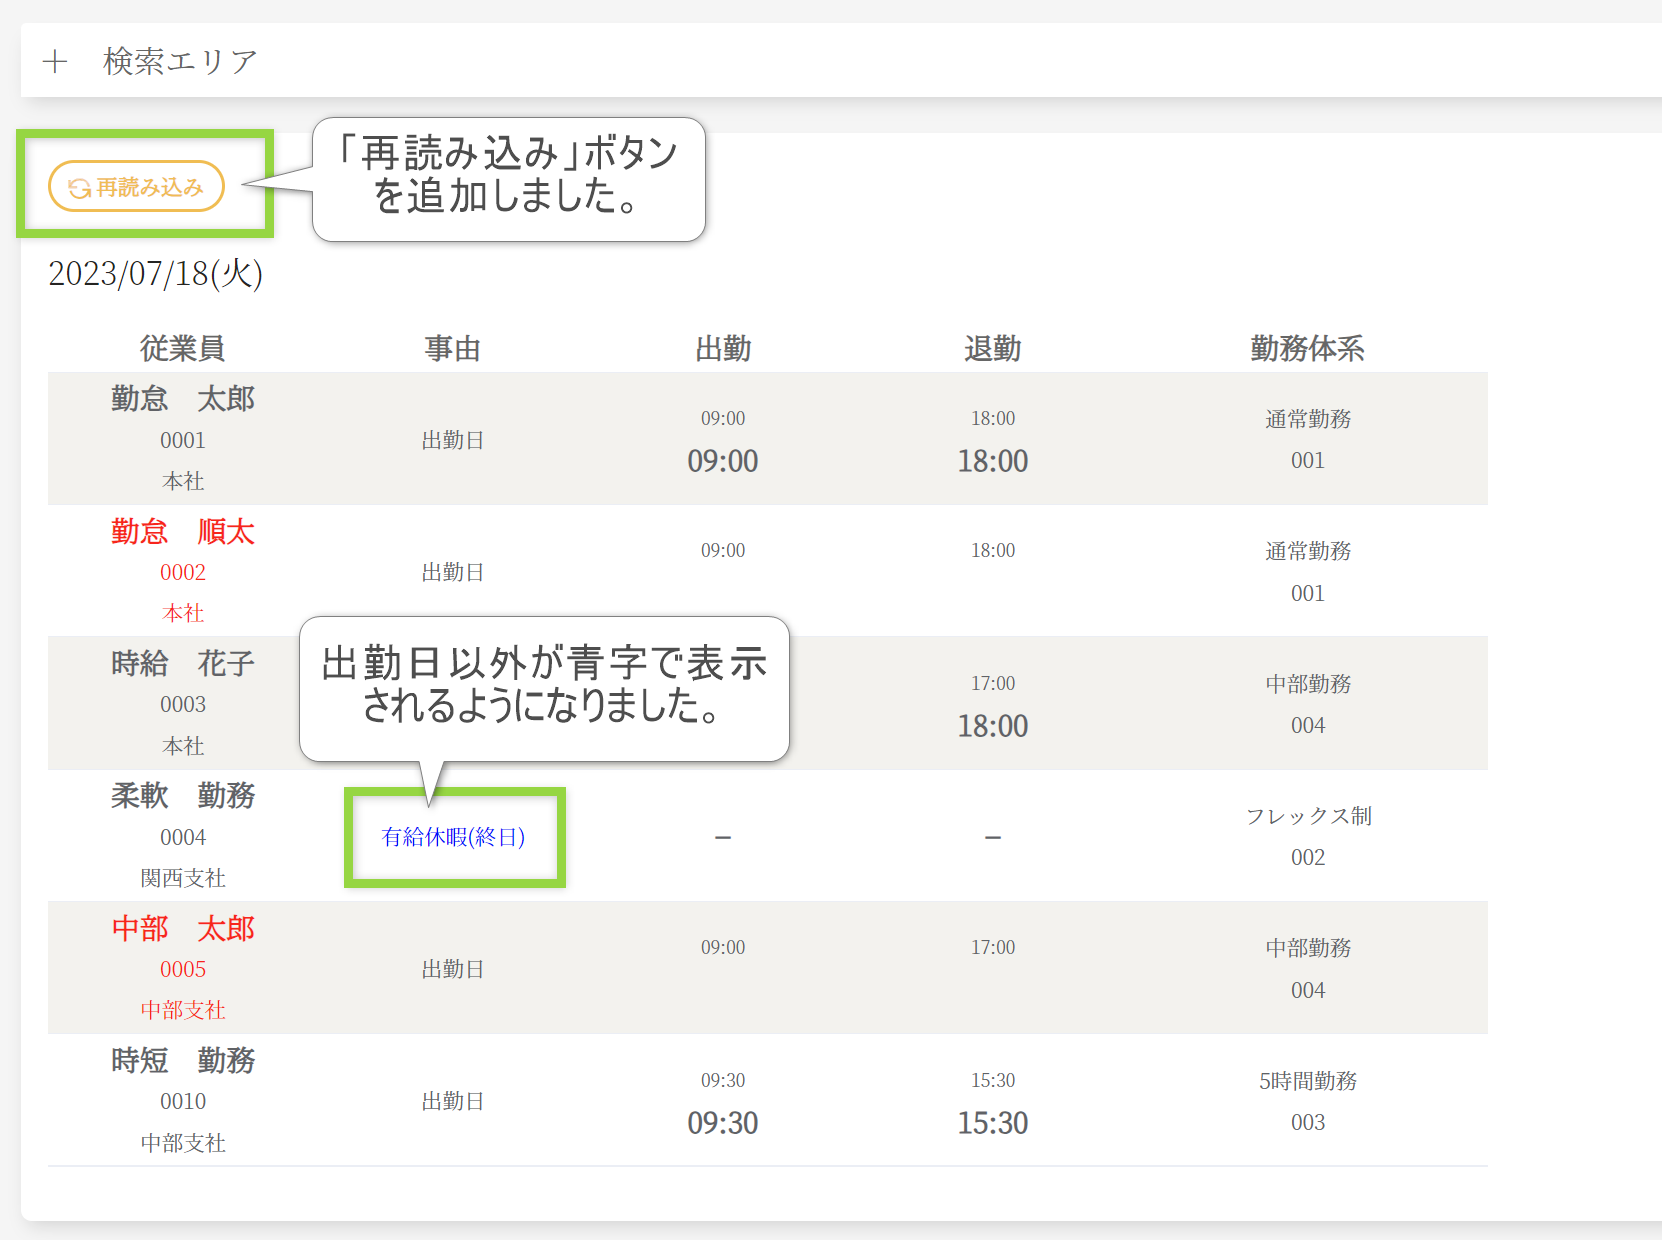Viewport: 1662px width, 1240px height.
Task: Click the 出勤 column header
Action: coord(723,348)
